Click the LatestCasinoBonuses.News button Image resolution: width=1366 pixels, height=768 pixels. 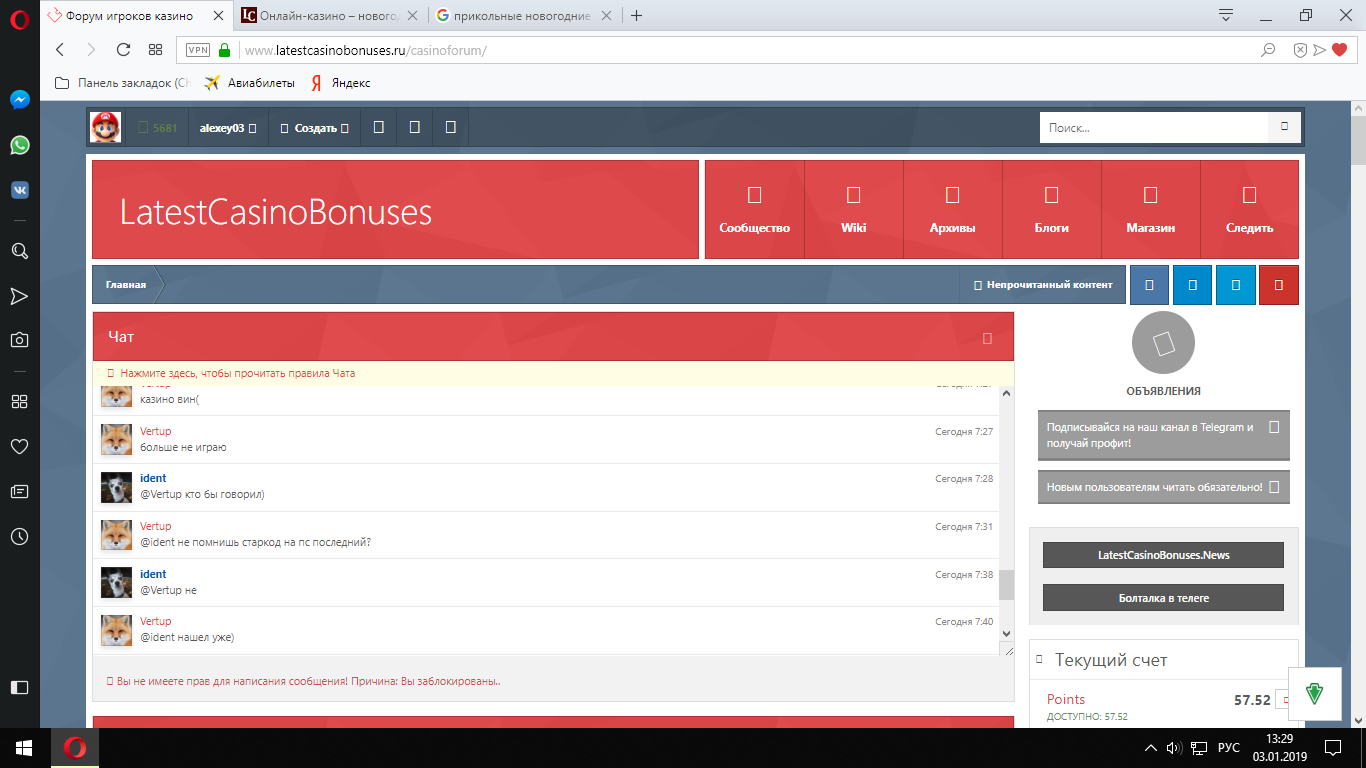[x=1163, y=555]
